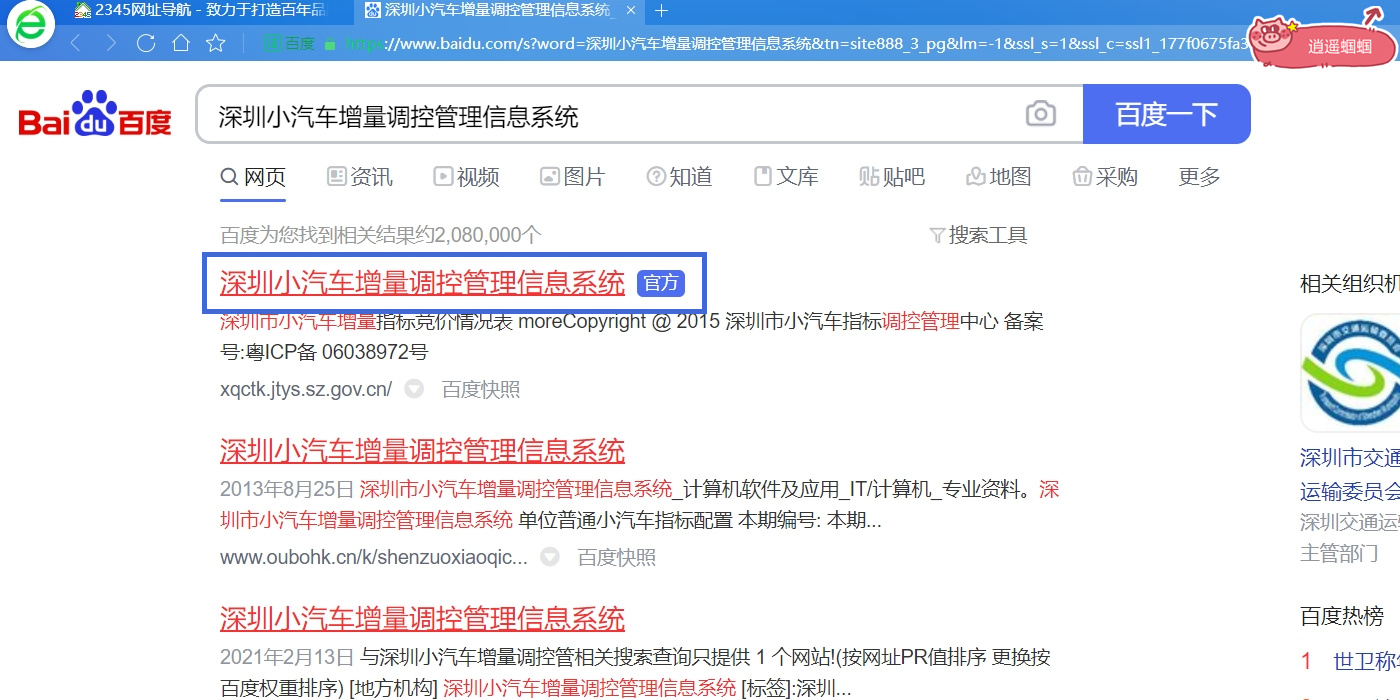This screenshot has height=700, width=1400.
Task: Bookmark page with the star icon
Action: coord(216,43)
